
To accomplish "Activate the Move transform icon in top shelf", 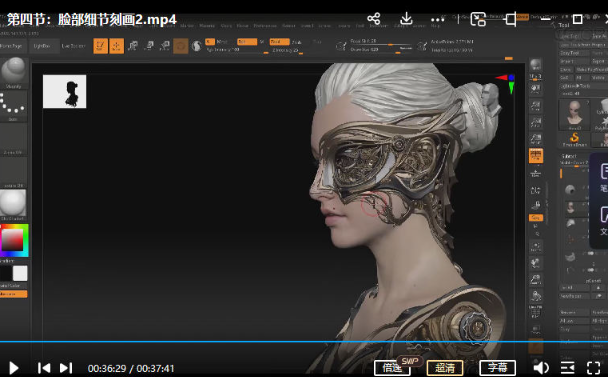I will pos(133,46).
